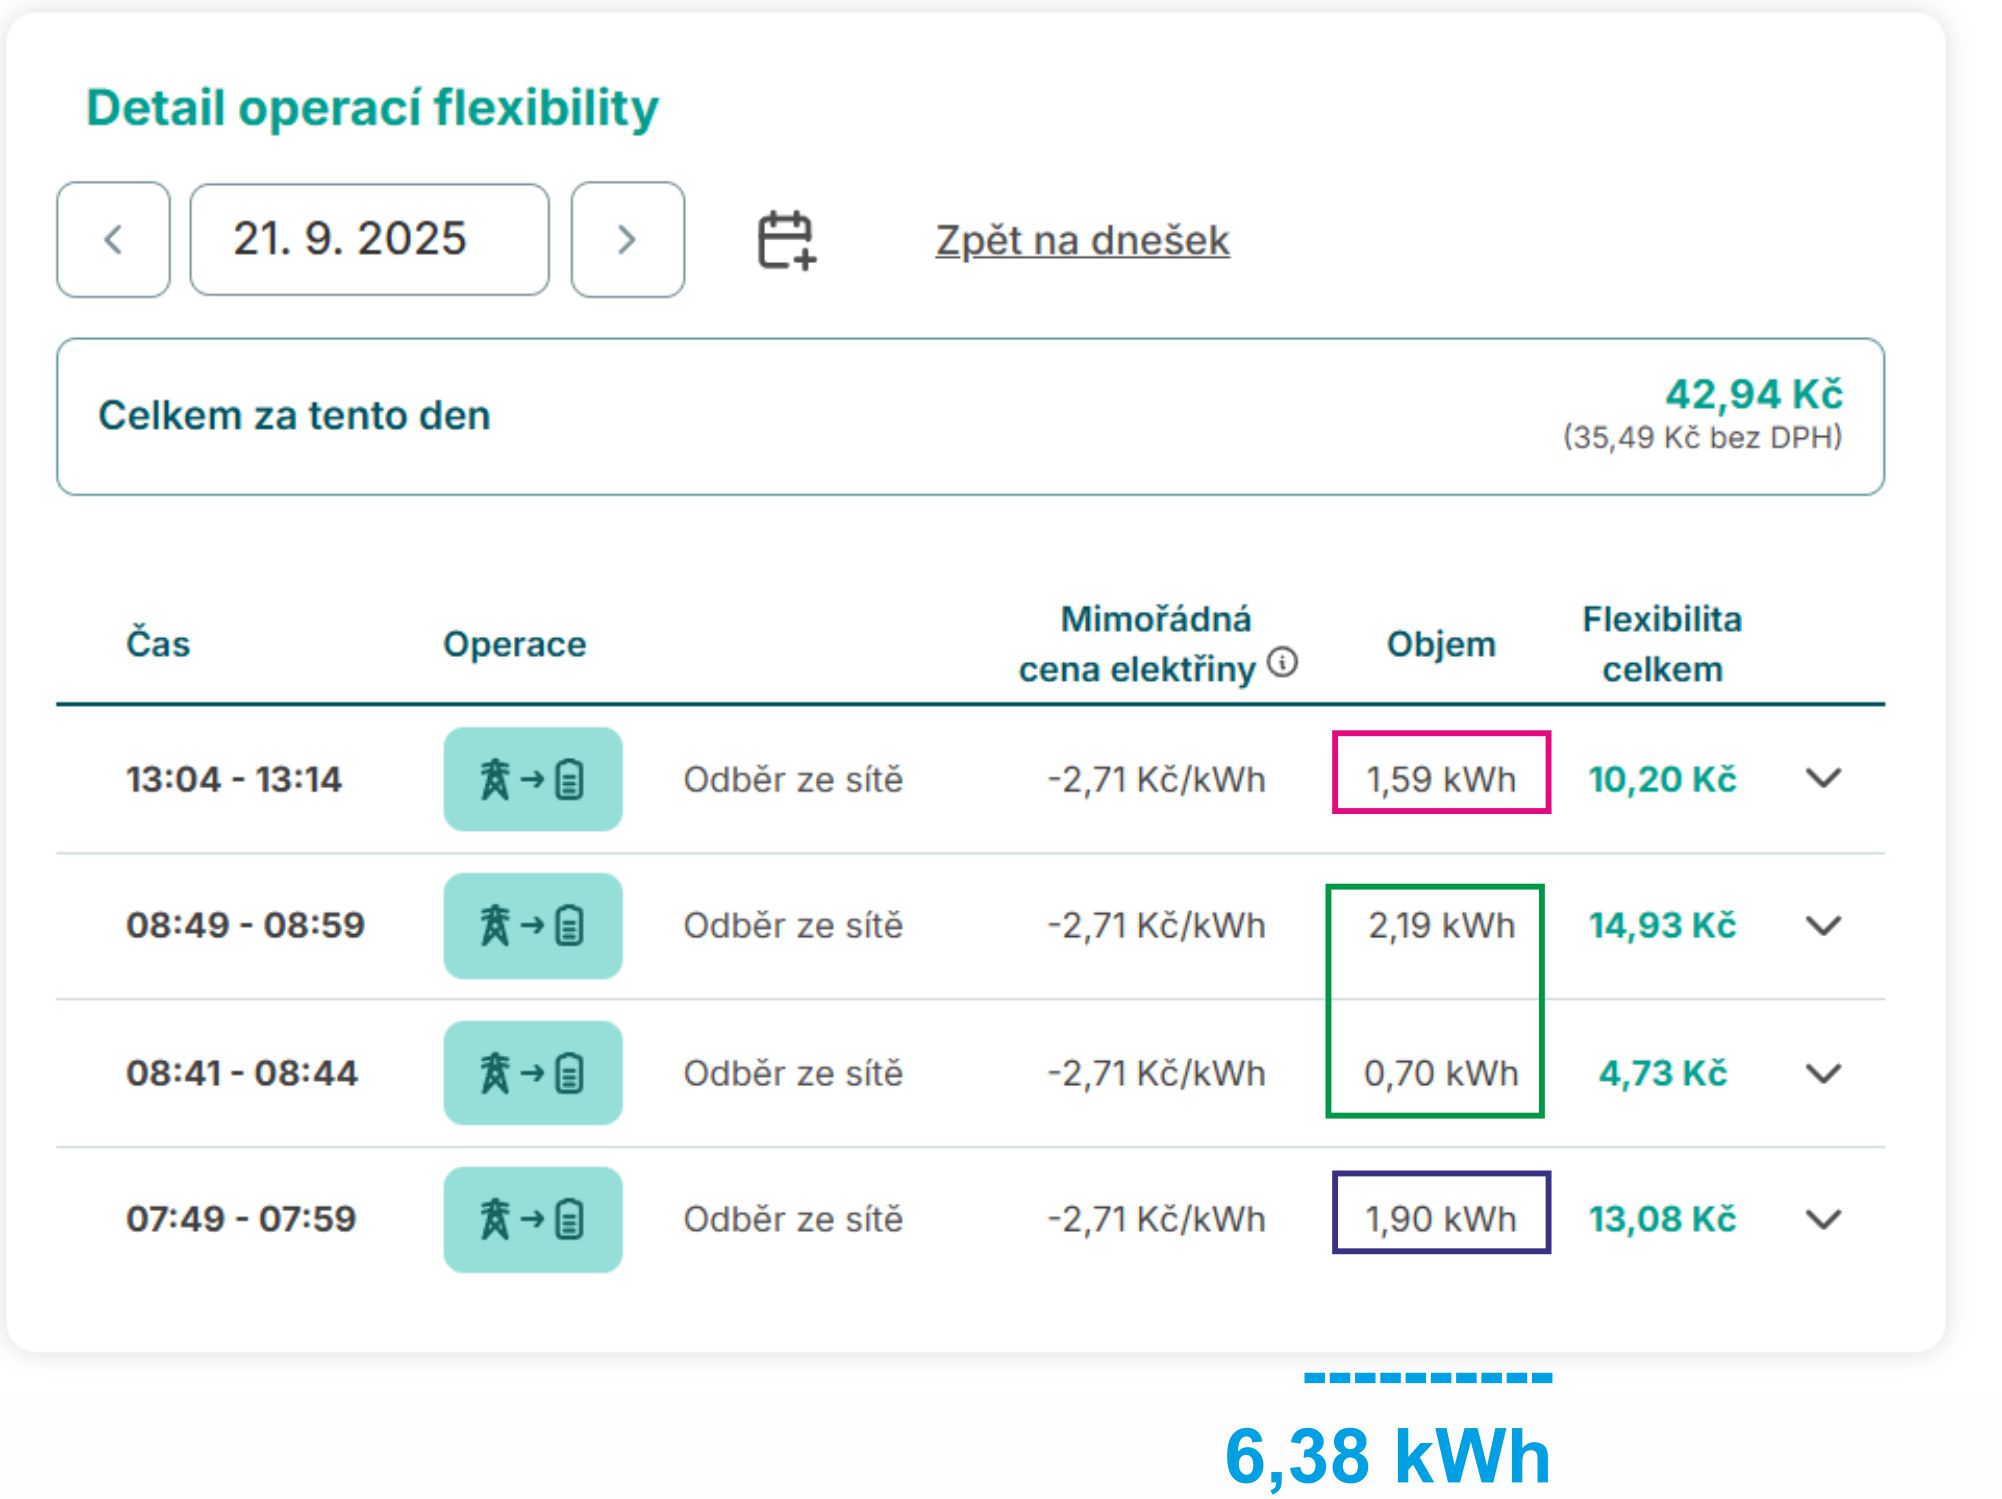Expand the 13:04 - 13:14 operation details
The height and width of the screenshot is (1499, 2002).
click(x=1823, y=778)
